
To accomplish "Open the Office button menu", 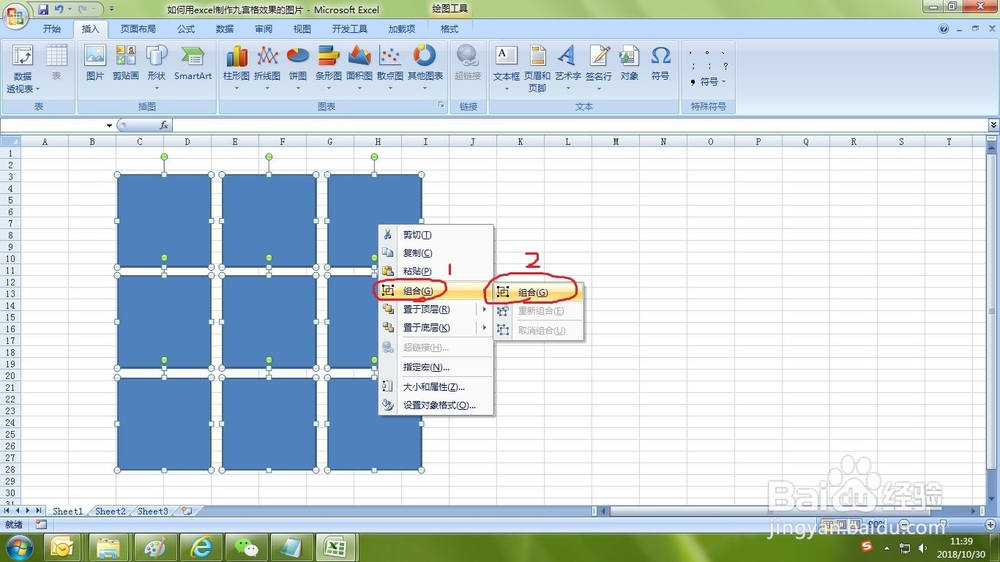I will pyautogui.click(x=15, y=14).
